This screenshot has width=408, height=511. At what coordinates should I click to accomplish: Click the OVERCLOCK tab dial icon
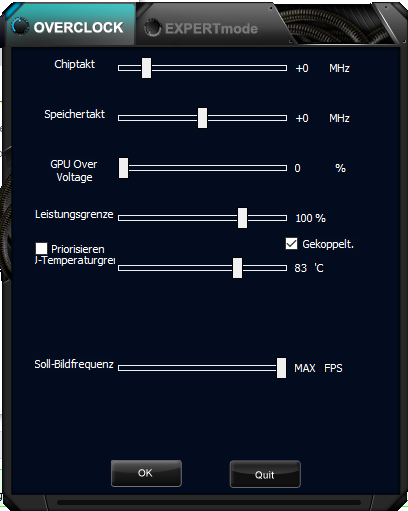20,27
